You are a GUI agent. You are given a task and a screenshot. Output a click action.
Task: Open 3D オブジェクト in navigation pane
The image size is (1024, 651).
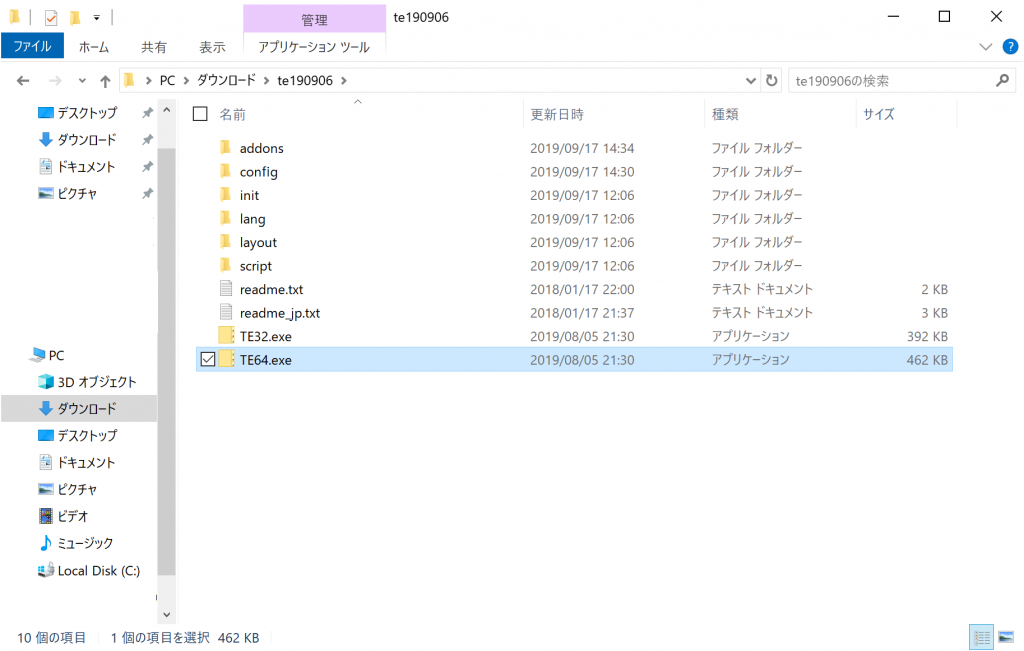[88, 382]
